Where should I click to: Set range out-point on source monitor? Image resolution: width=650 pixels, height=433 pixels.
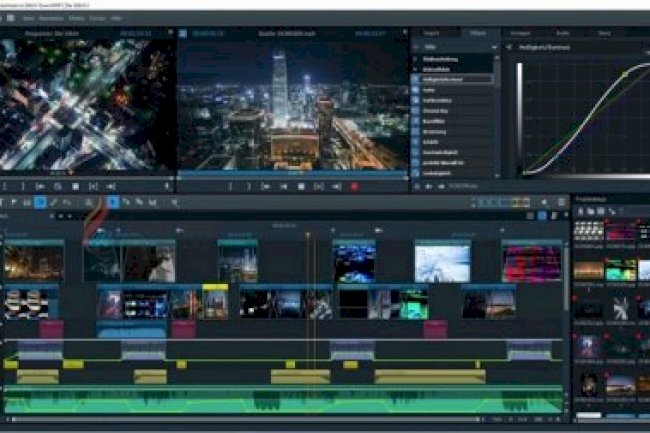pos(248,187)
